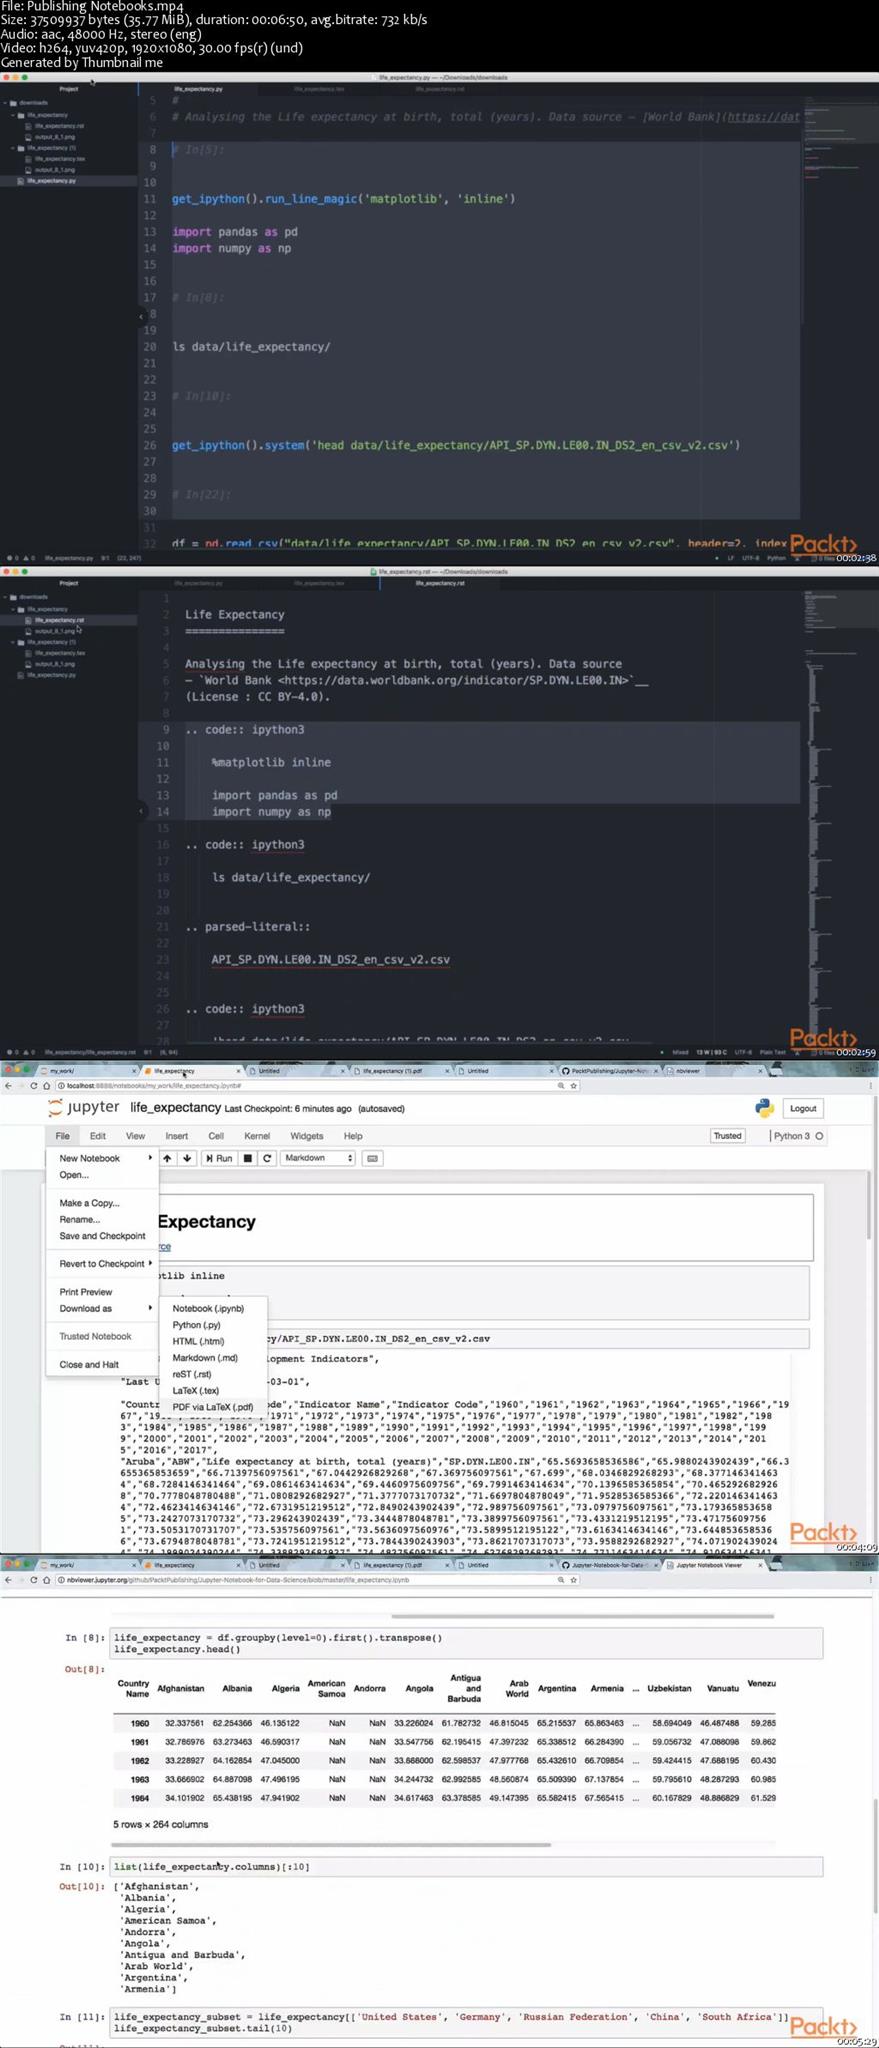Click the home icon in Jupyter localhost browser

click(46, 1085)
